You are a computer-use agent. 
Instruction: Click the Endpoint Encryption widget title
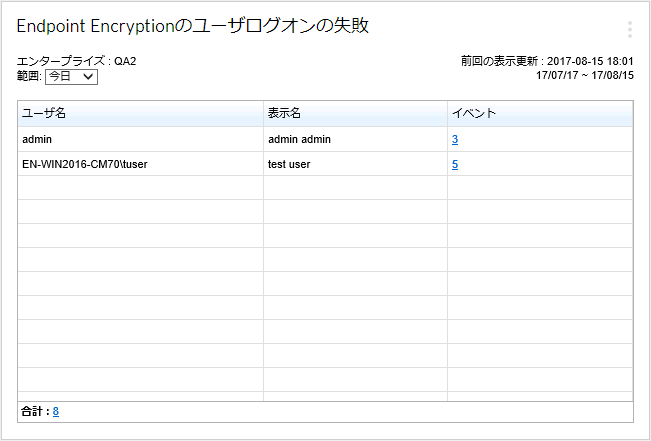pos(193,26)
